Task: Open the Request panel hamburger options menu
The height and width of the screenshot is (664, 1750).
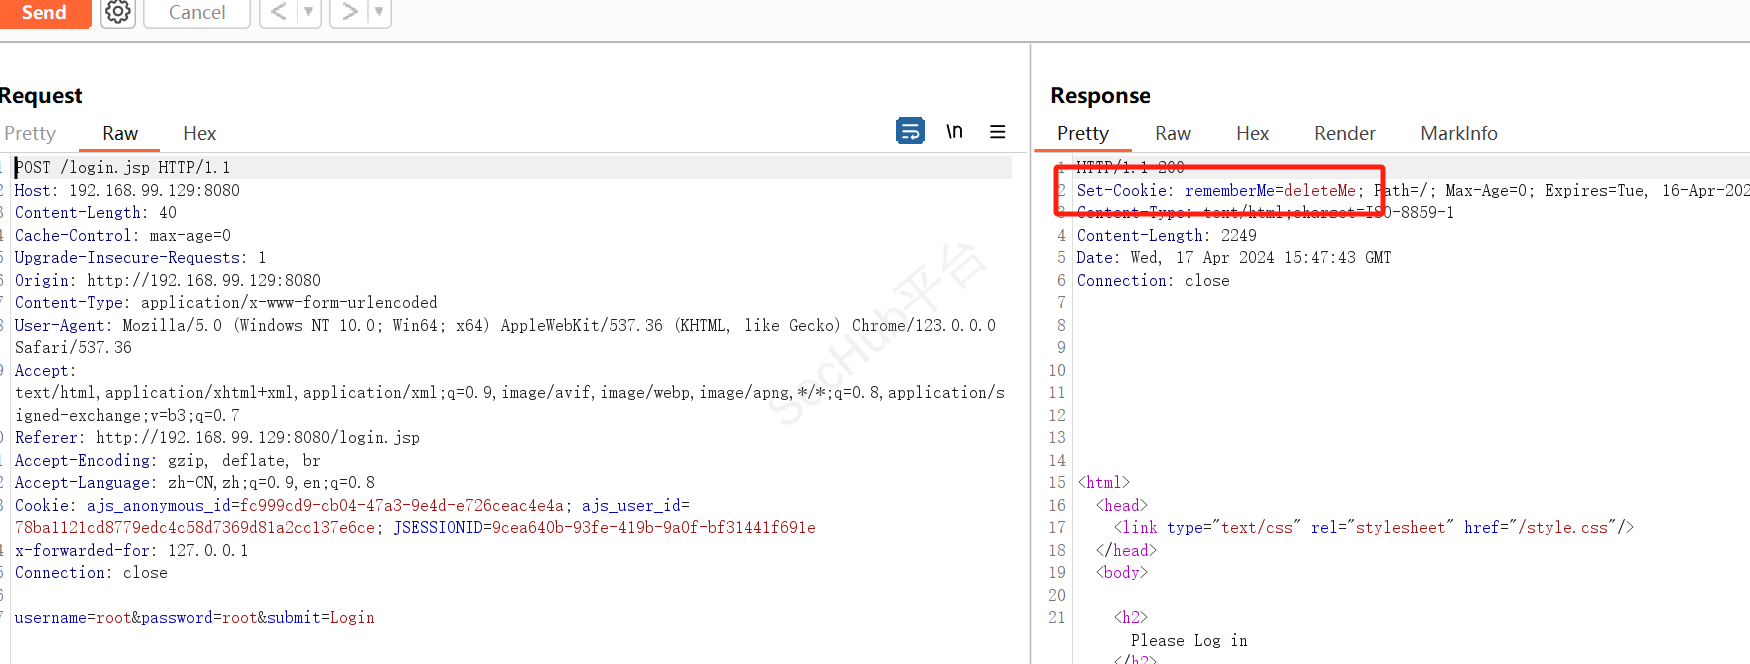Action: pyautogui.click(x=997, y=132)
